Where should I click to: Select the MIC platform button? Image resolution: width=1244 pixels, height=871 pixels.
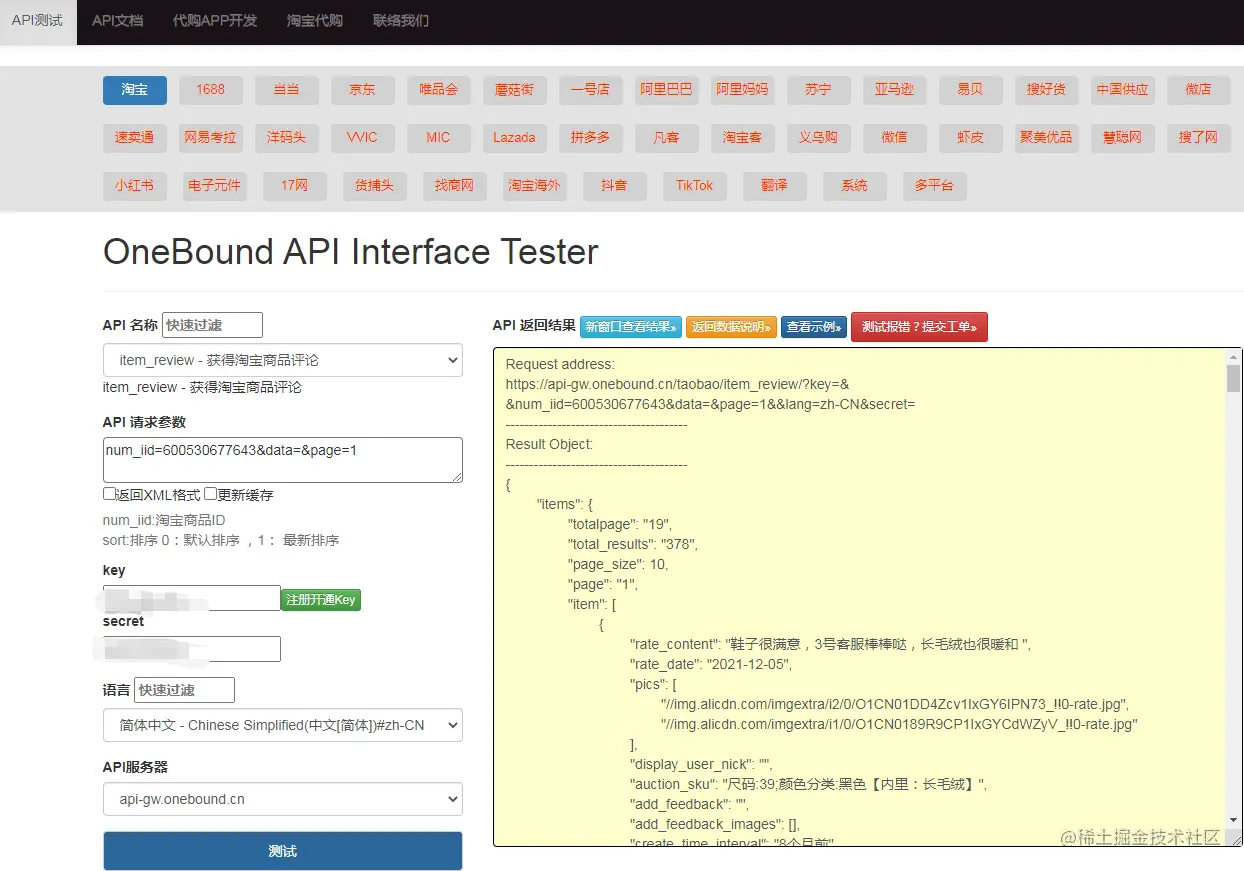coord(438,138)
